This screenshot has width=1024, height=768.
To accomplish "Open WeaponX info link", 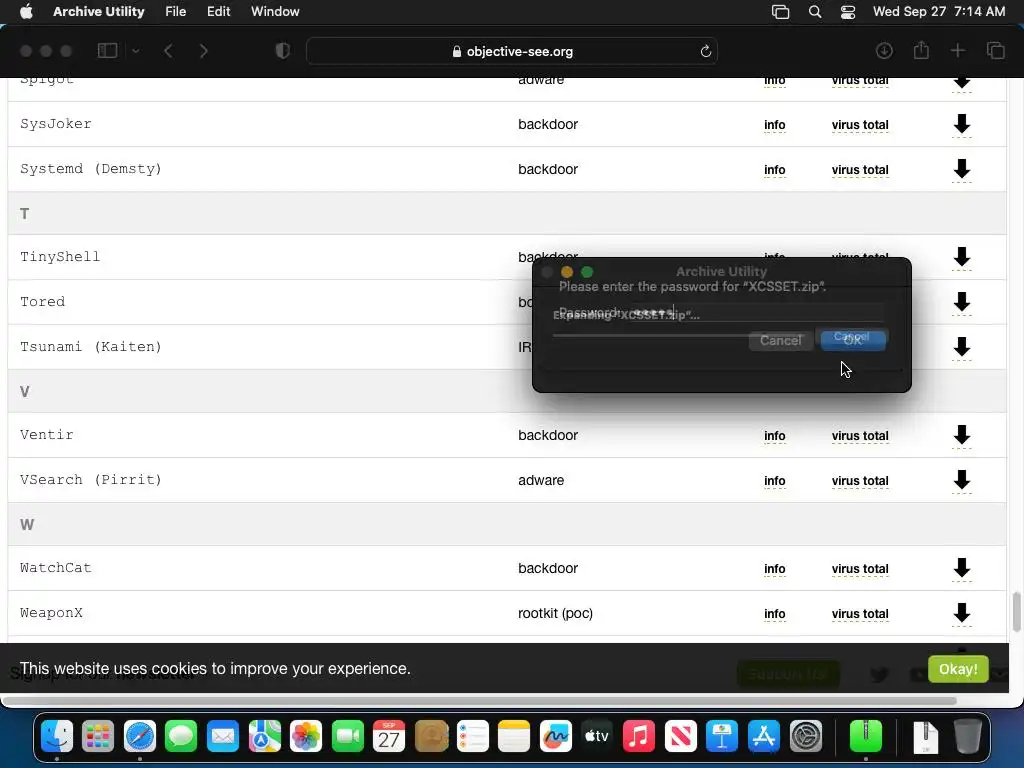I will click(775, 614).
